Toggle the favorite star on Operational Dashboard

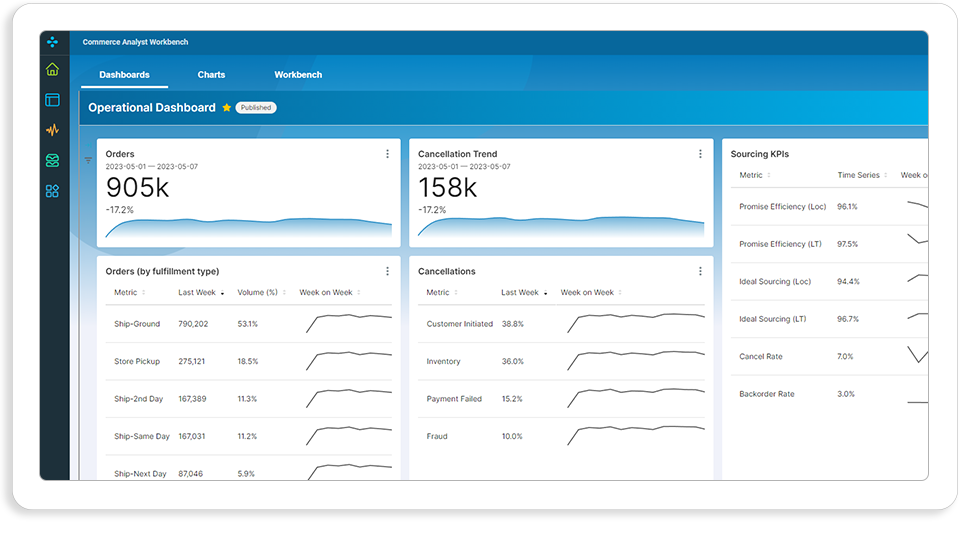tap(227, 108)
